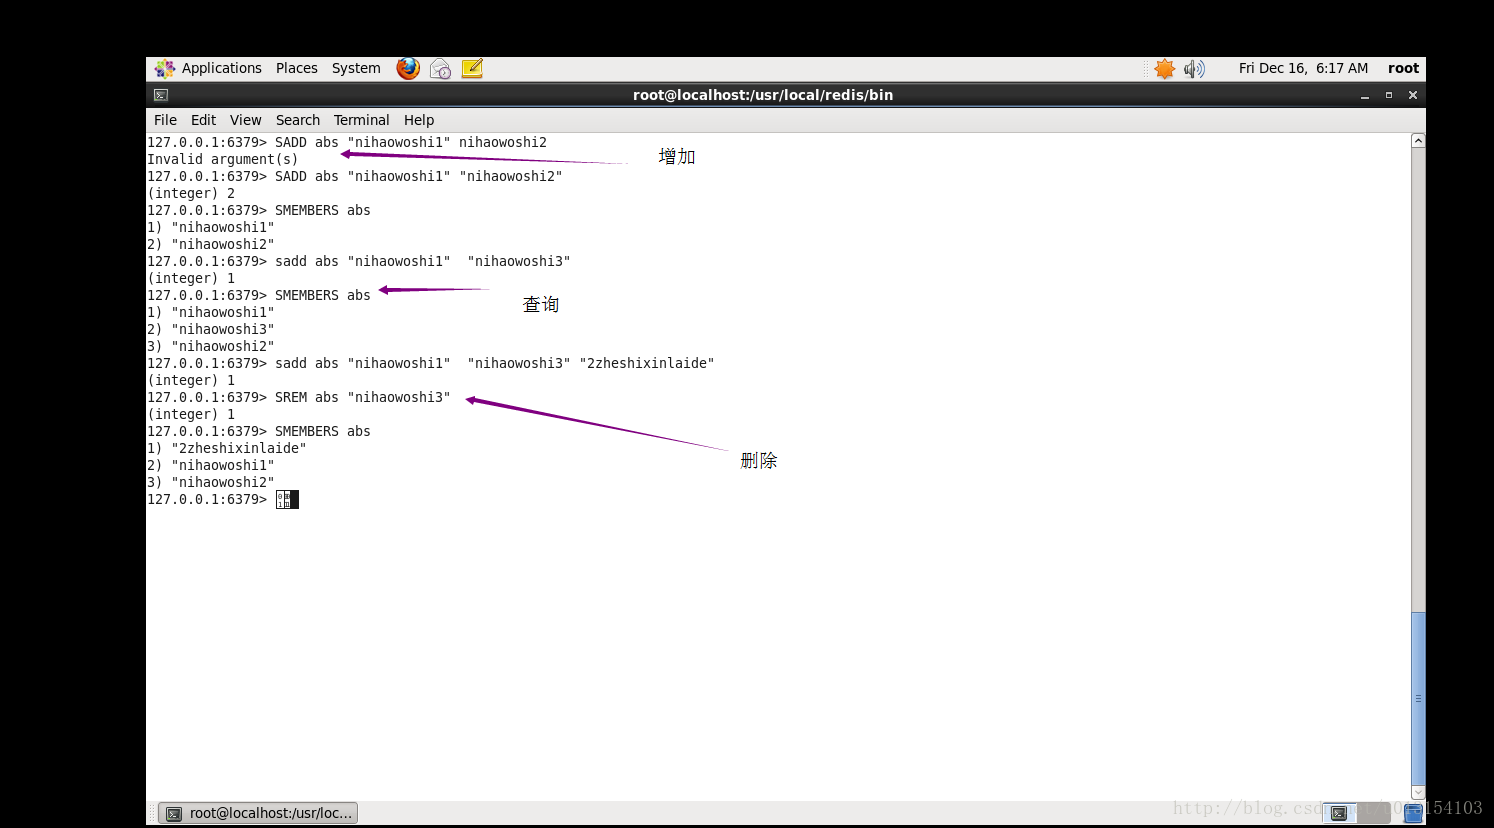
Task: Switch to the second gray workspace
Action: [1373, 813]
